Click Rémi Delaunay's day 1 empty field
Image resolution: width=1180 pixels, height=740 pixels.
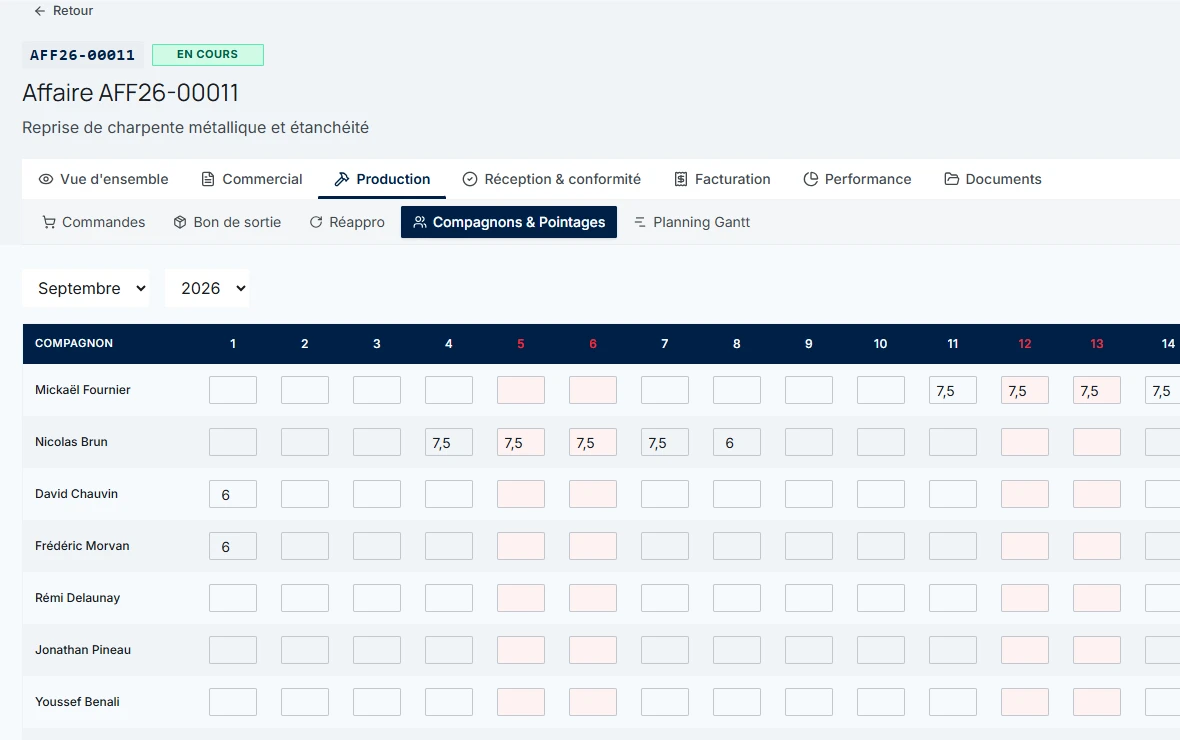tap(233, 598)
